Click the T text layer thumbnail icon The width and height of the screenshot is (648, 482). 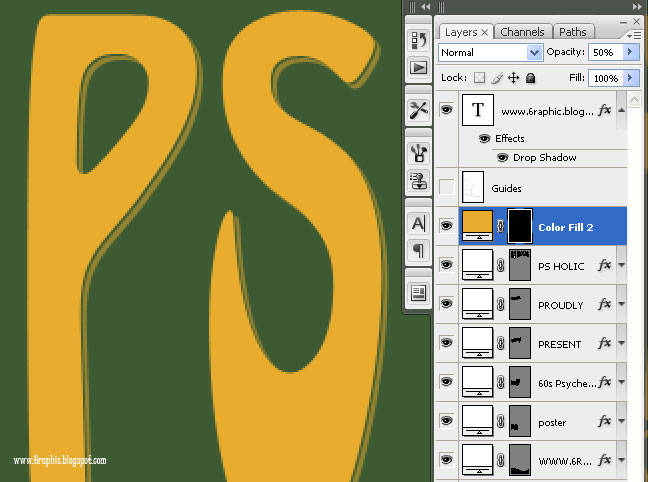(478, 110)
